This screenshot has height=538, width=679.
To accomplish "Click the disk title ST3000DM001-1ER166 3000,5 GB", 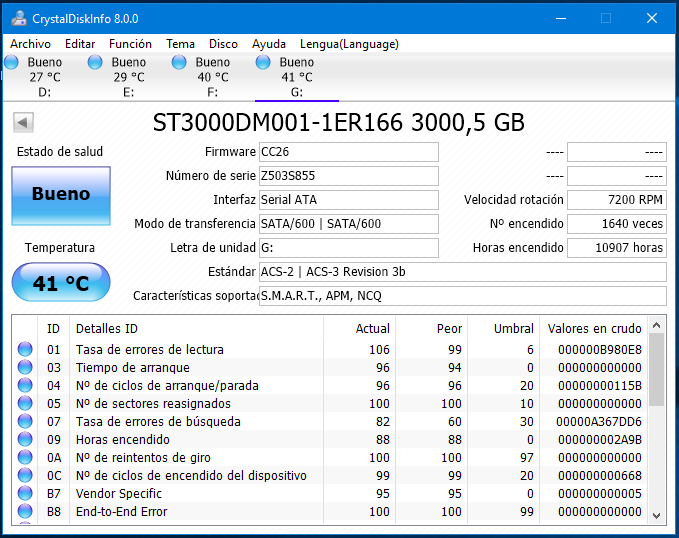I will pyautogui.click(x=339, y=123).
